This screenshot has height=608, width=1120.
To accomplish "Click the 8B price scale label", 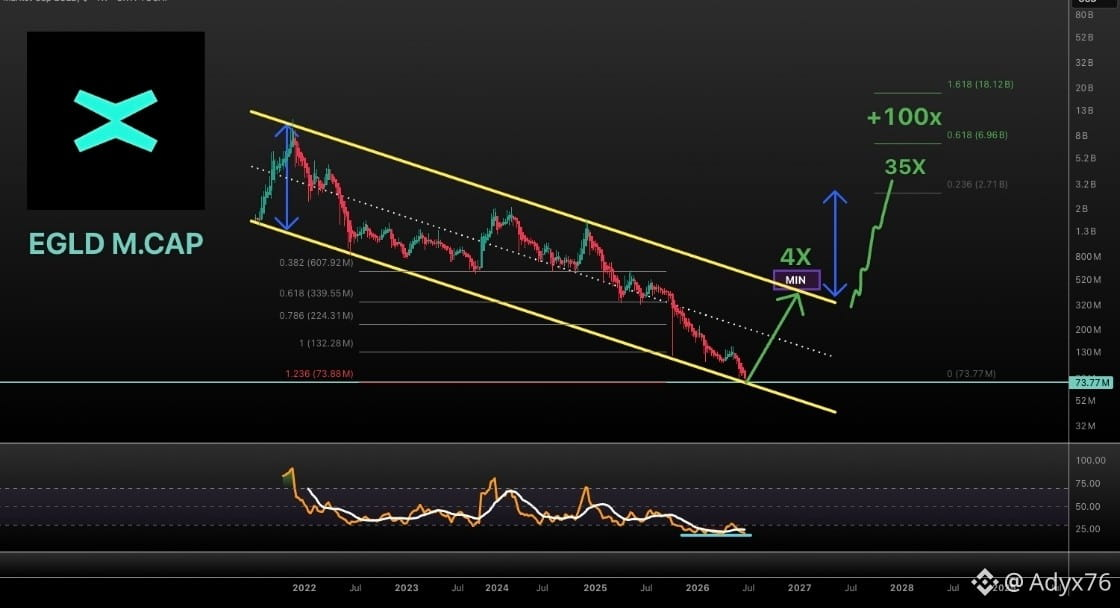I will click(1081, 136).
